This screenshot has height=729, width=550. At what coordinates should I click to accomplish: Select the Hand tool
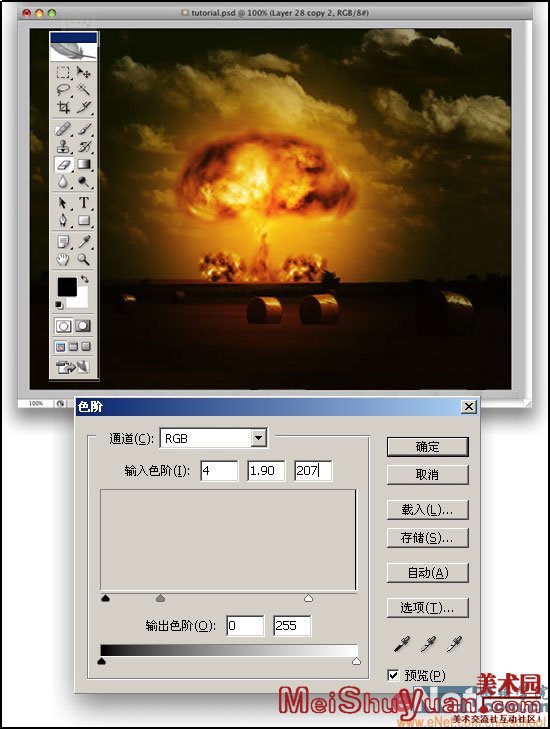pos(63,259)
